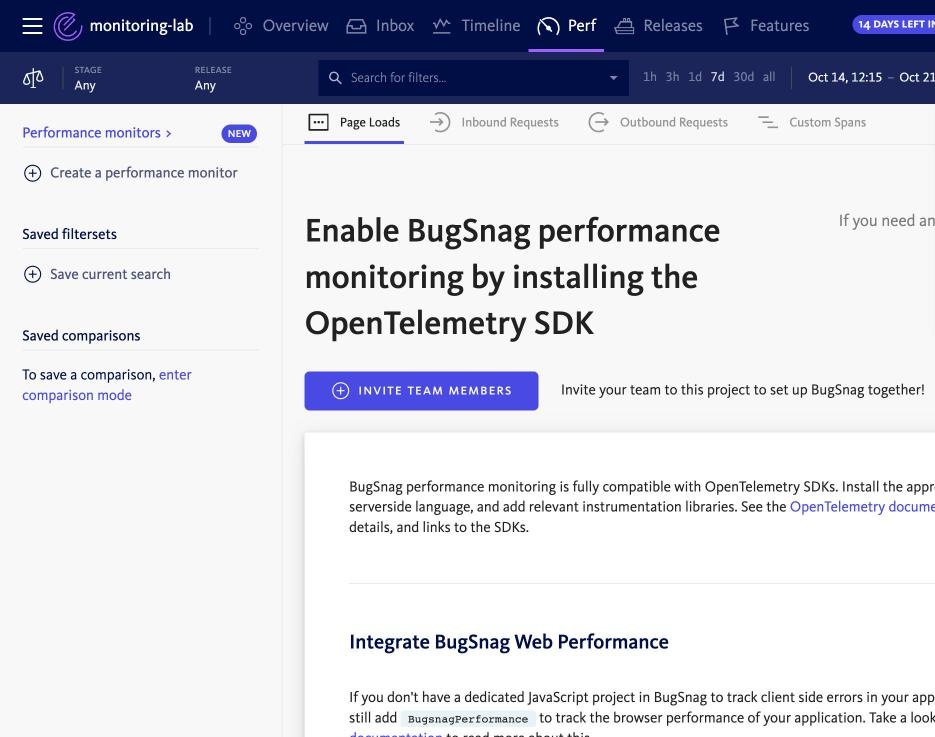The width and height of the screenshot is (935, 737).
Task: Focus the Search for filters field
Action: point(473,78)
